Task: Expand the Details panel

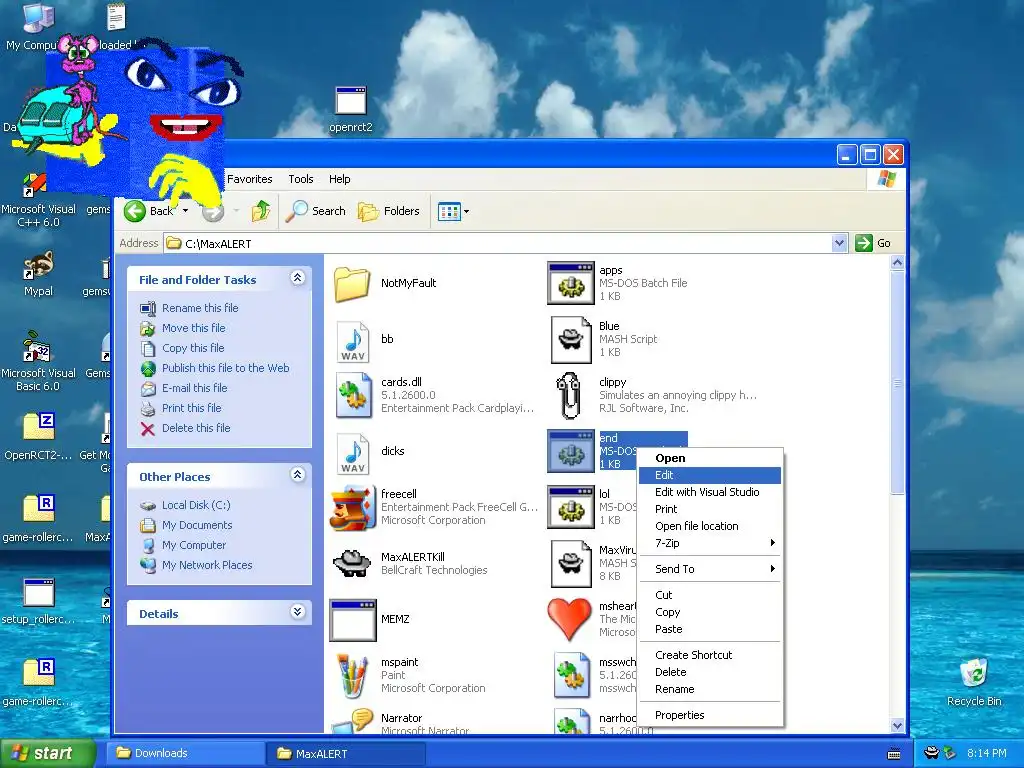Action: 297,612
